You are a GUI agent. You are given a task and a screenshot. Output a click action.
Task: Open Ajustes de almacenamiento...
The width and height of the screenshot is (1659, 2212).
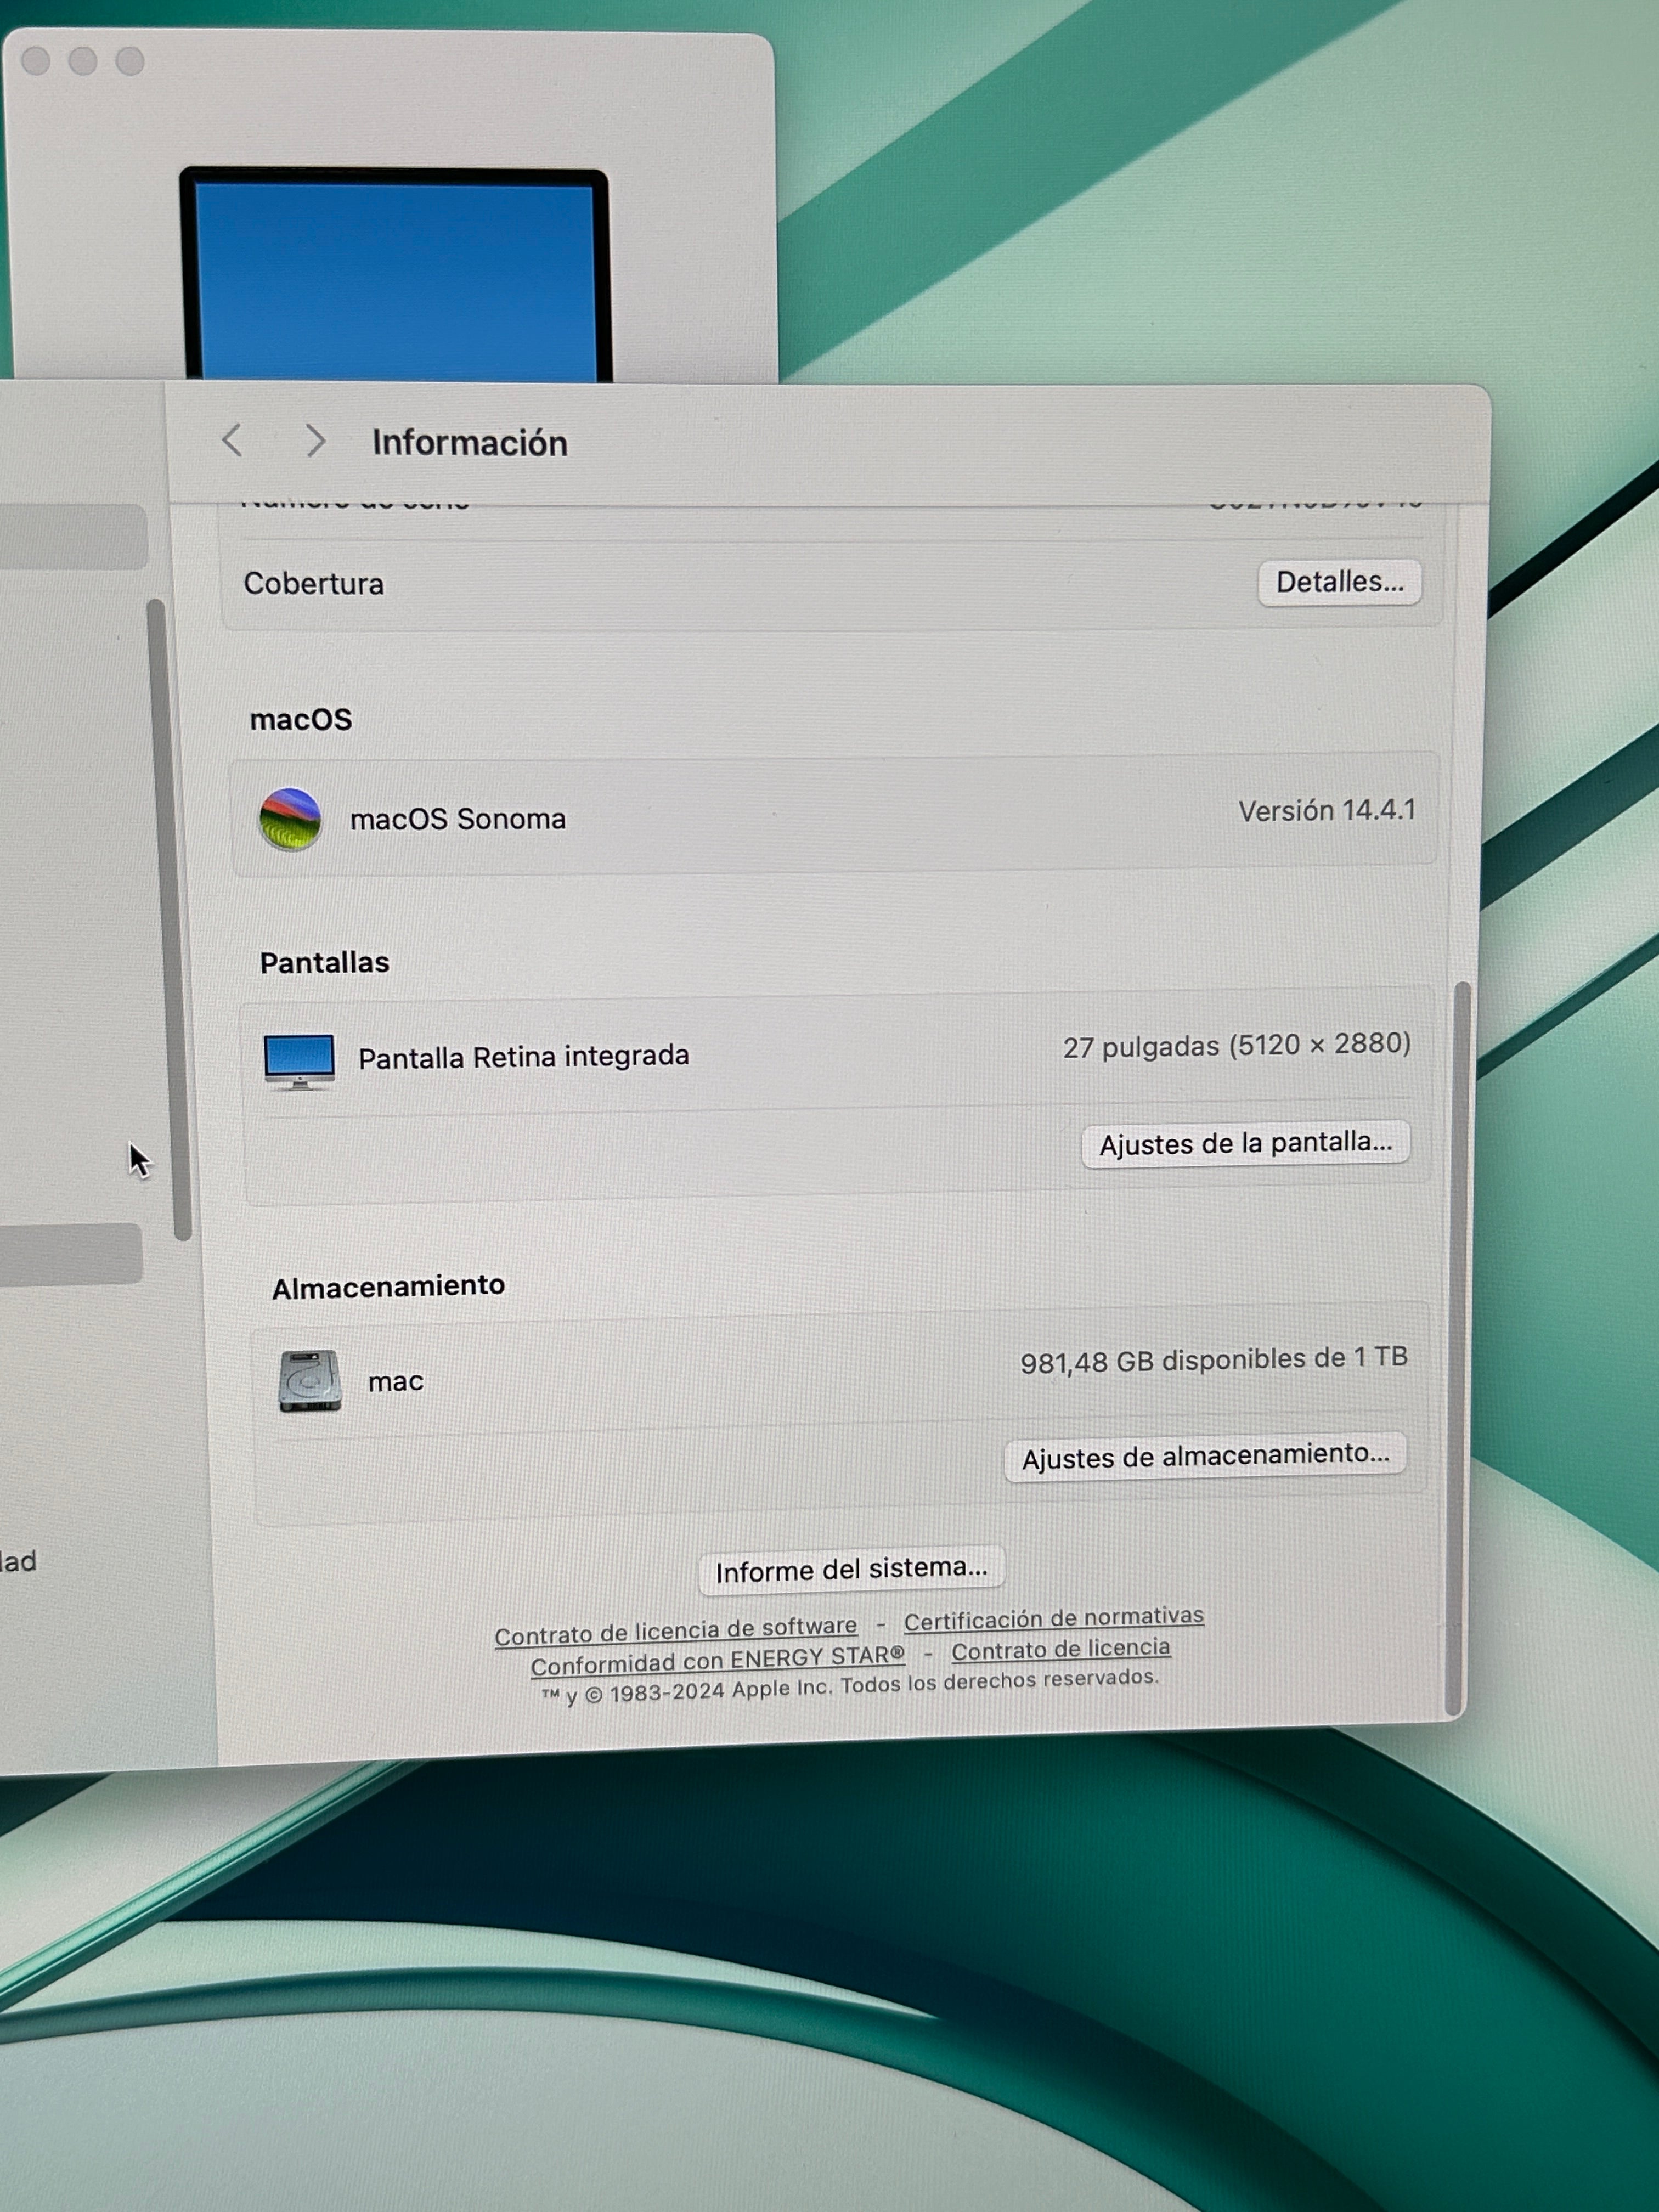click(1205, 1457)
